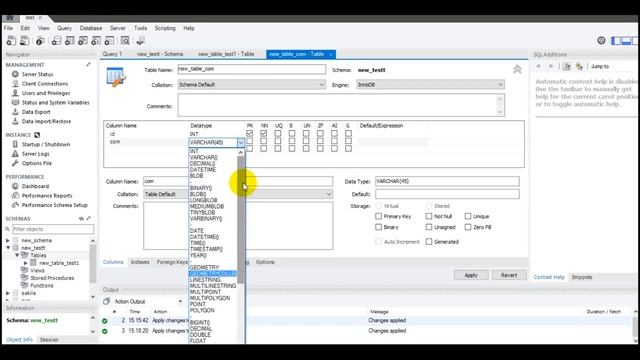Click the Apply button
Viewport: 640px width, 360px height.
[x=471, y=275]
